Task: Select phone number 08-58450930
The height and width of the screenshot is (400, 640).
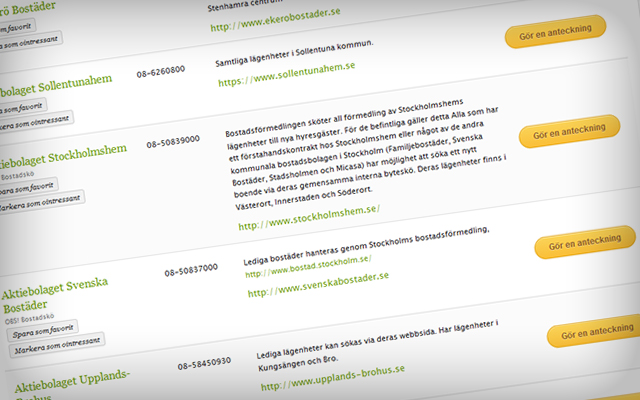Action: (x=204, y=364)
